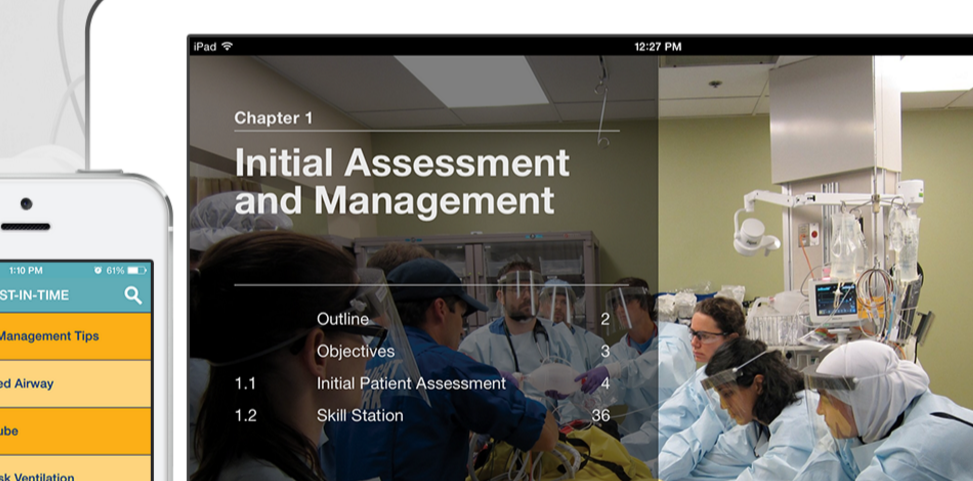Image resolution: width=973 pixels, height=481 pixels.
Task: Tap the alarm icon in phone status bar
Action: click(98, 271)
